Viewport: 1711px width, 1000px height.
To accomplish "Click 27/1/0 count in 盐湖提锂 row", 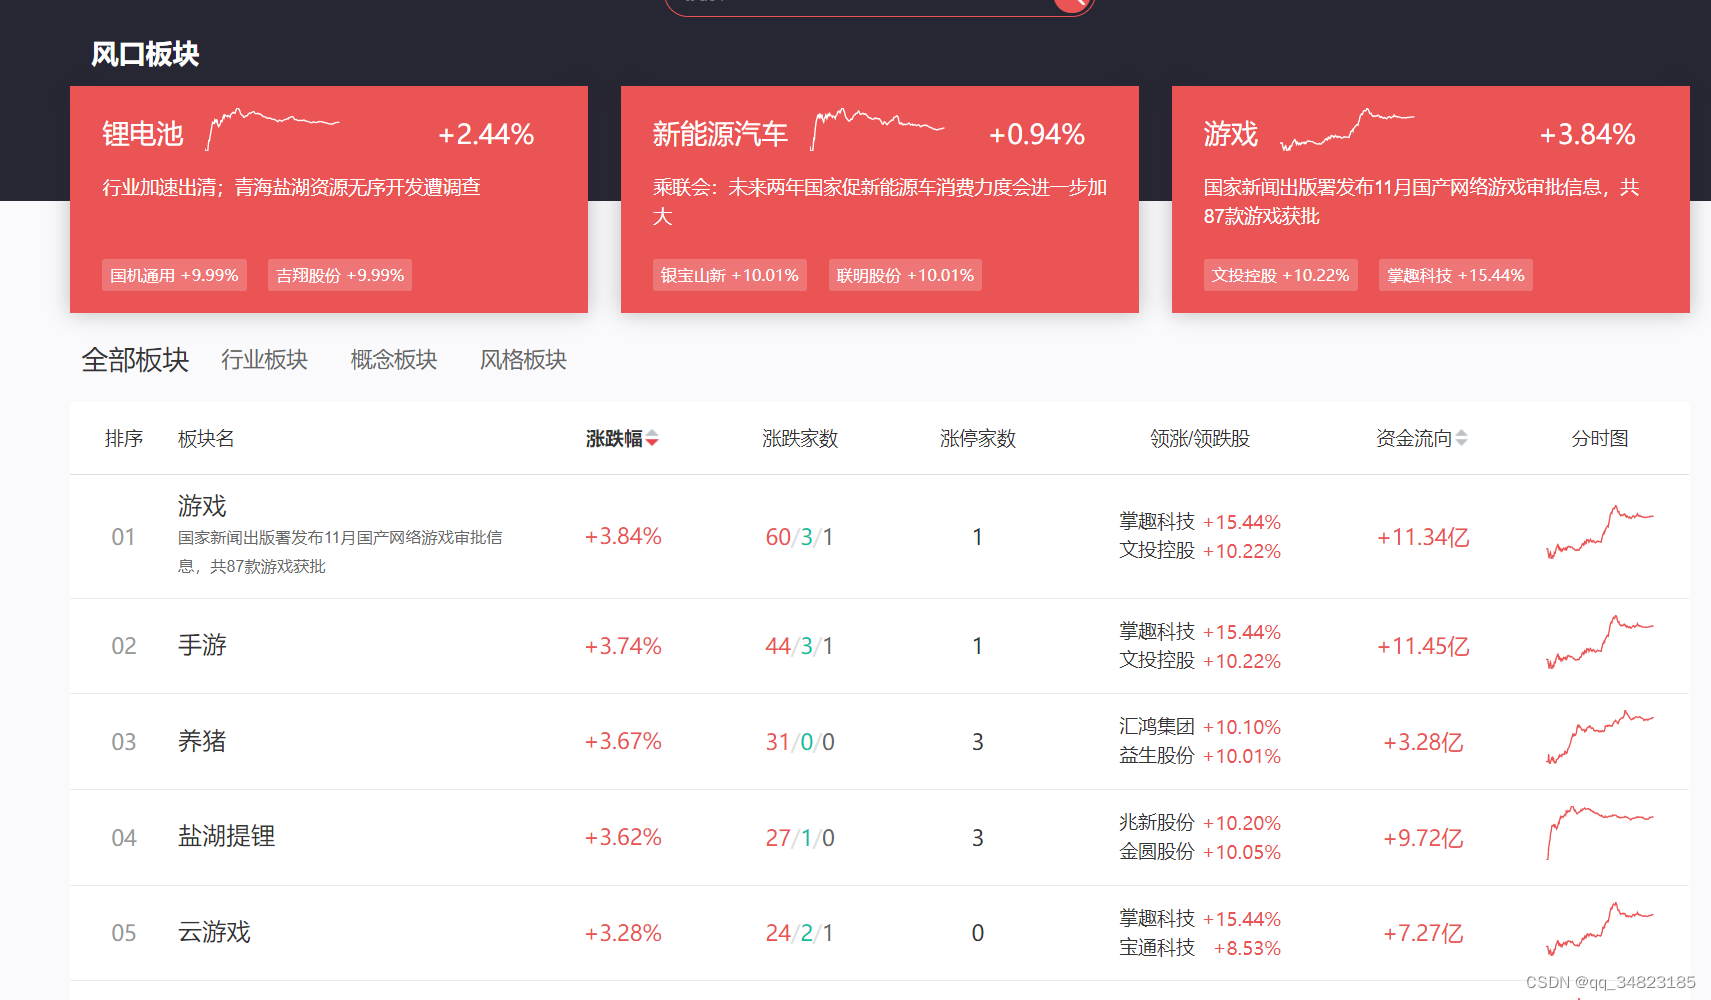I will 800,838.
